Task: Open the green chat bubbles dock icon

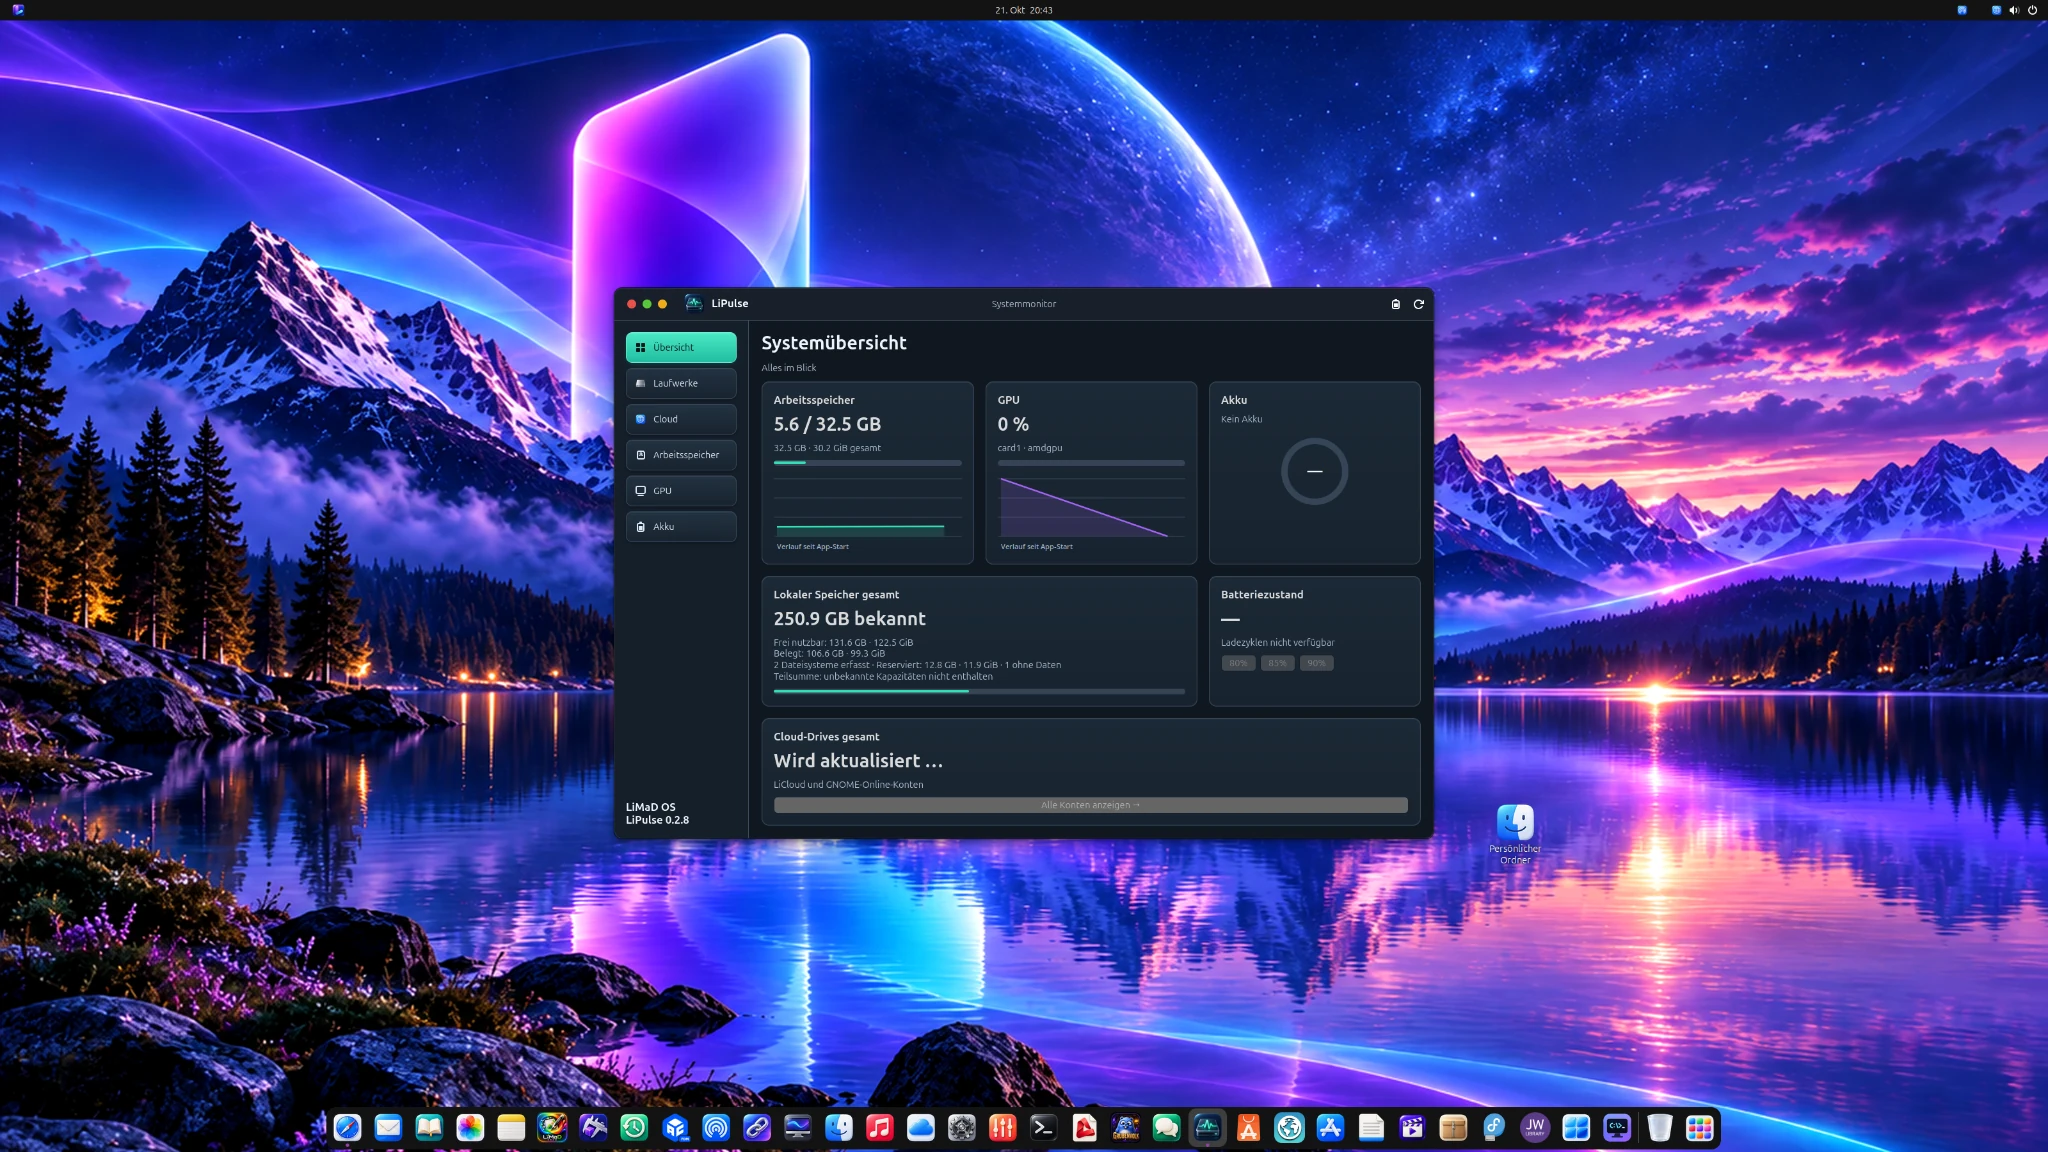Action: 1166,1128
